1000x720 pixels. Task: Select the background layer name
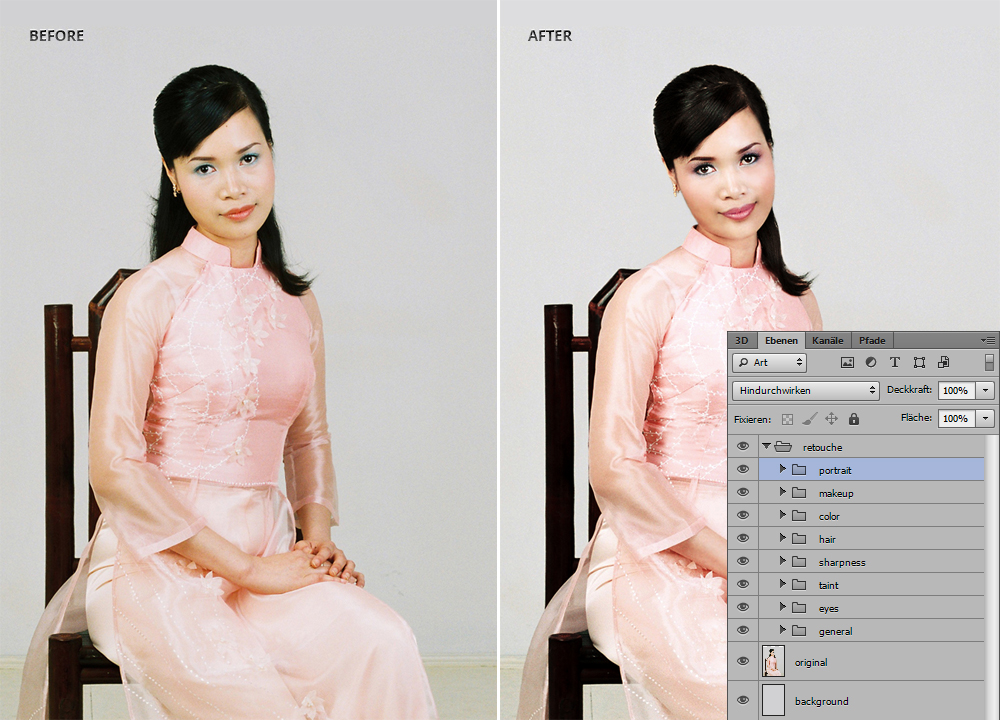pos(821,701)
